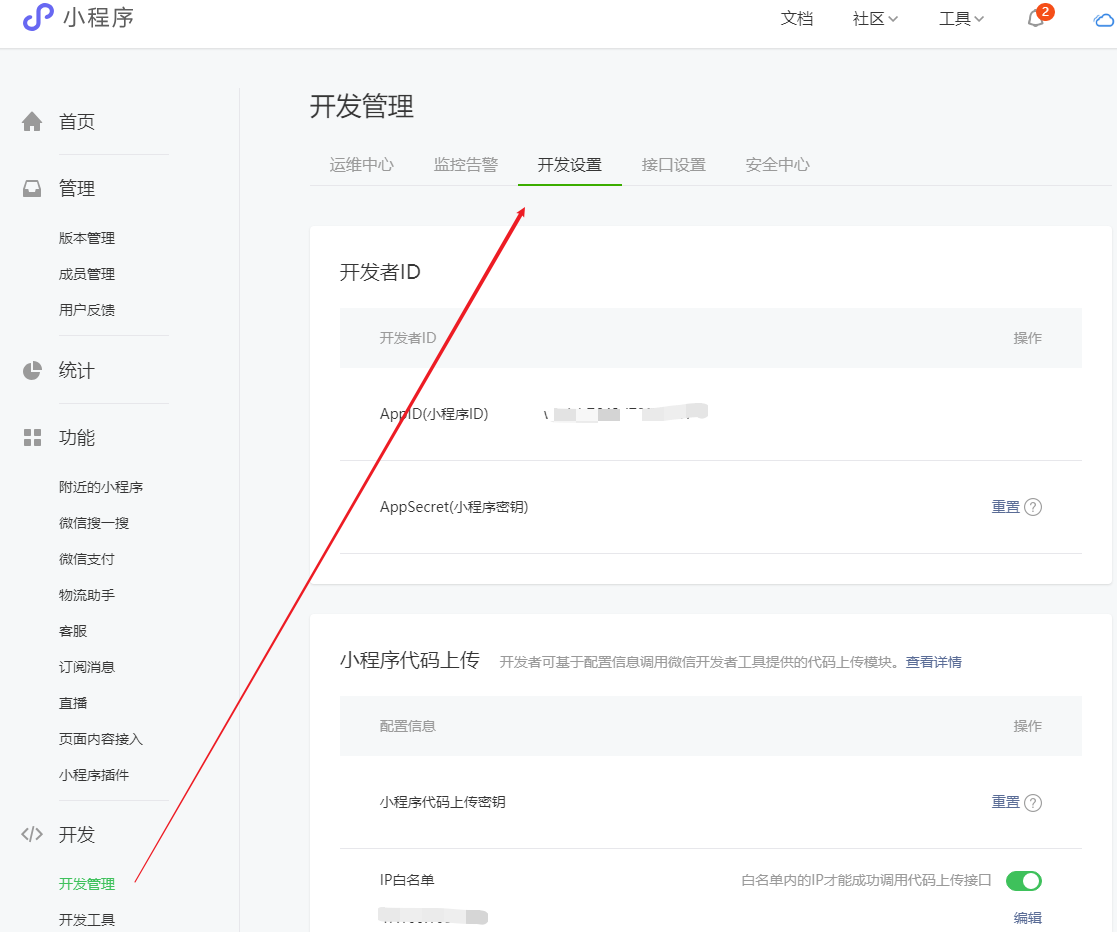Open 微信支付 in sidebar
Image resolution: width=1117 pixels, height=932 pixels.
click(x=87, y=559)
